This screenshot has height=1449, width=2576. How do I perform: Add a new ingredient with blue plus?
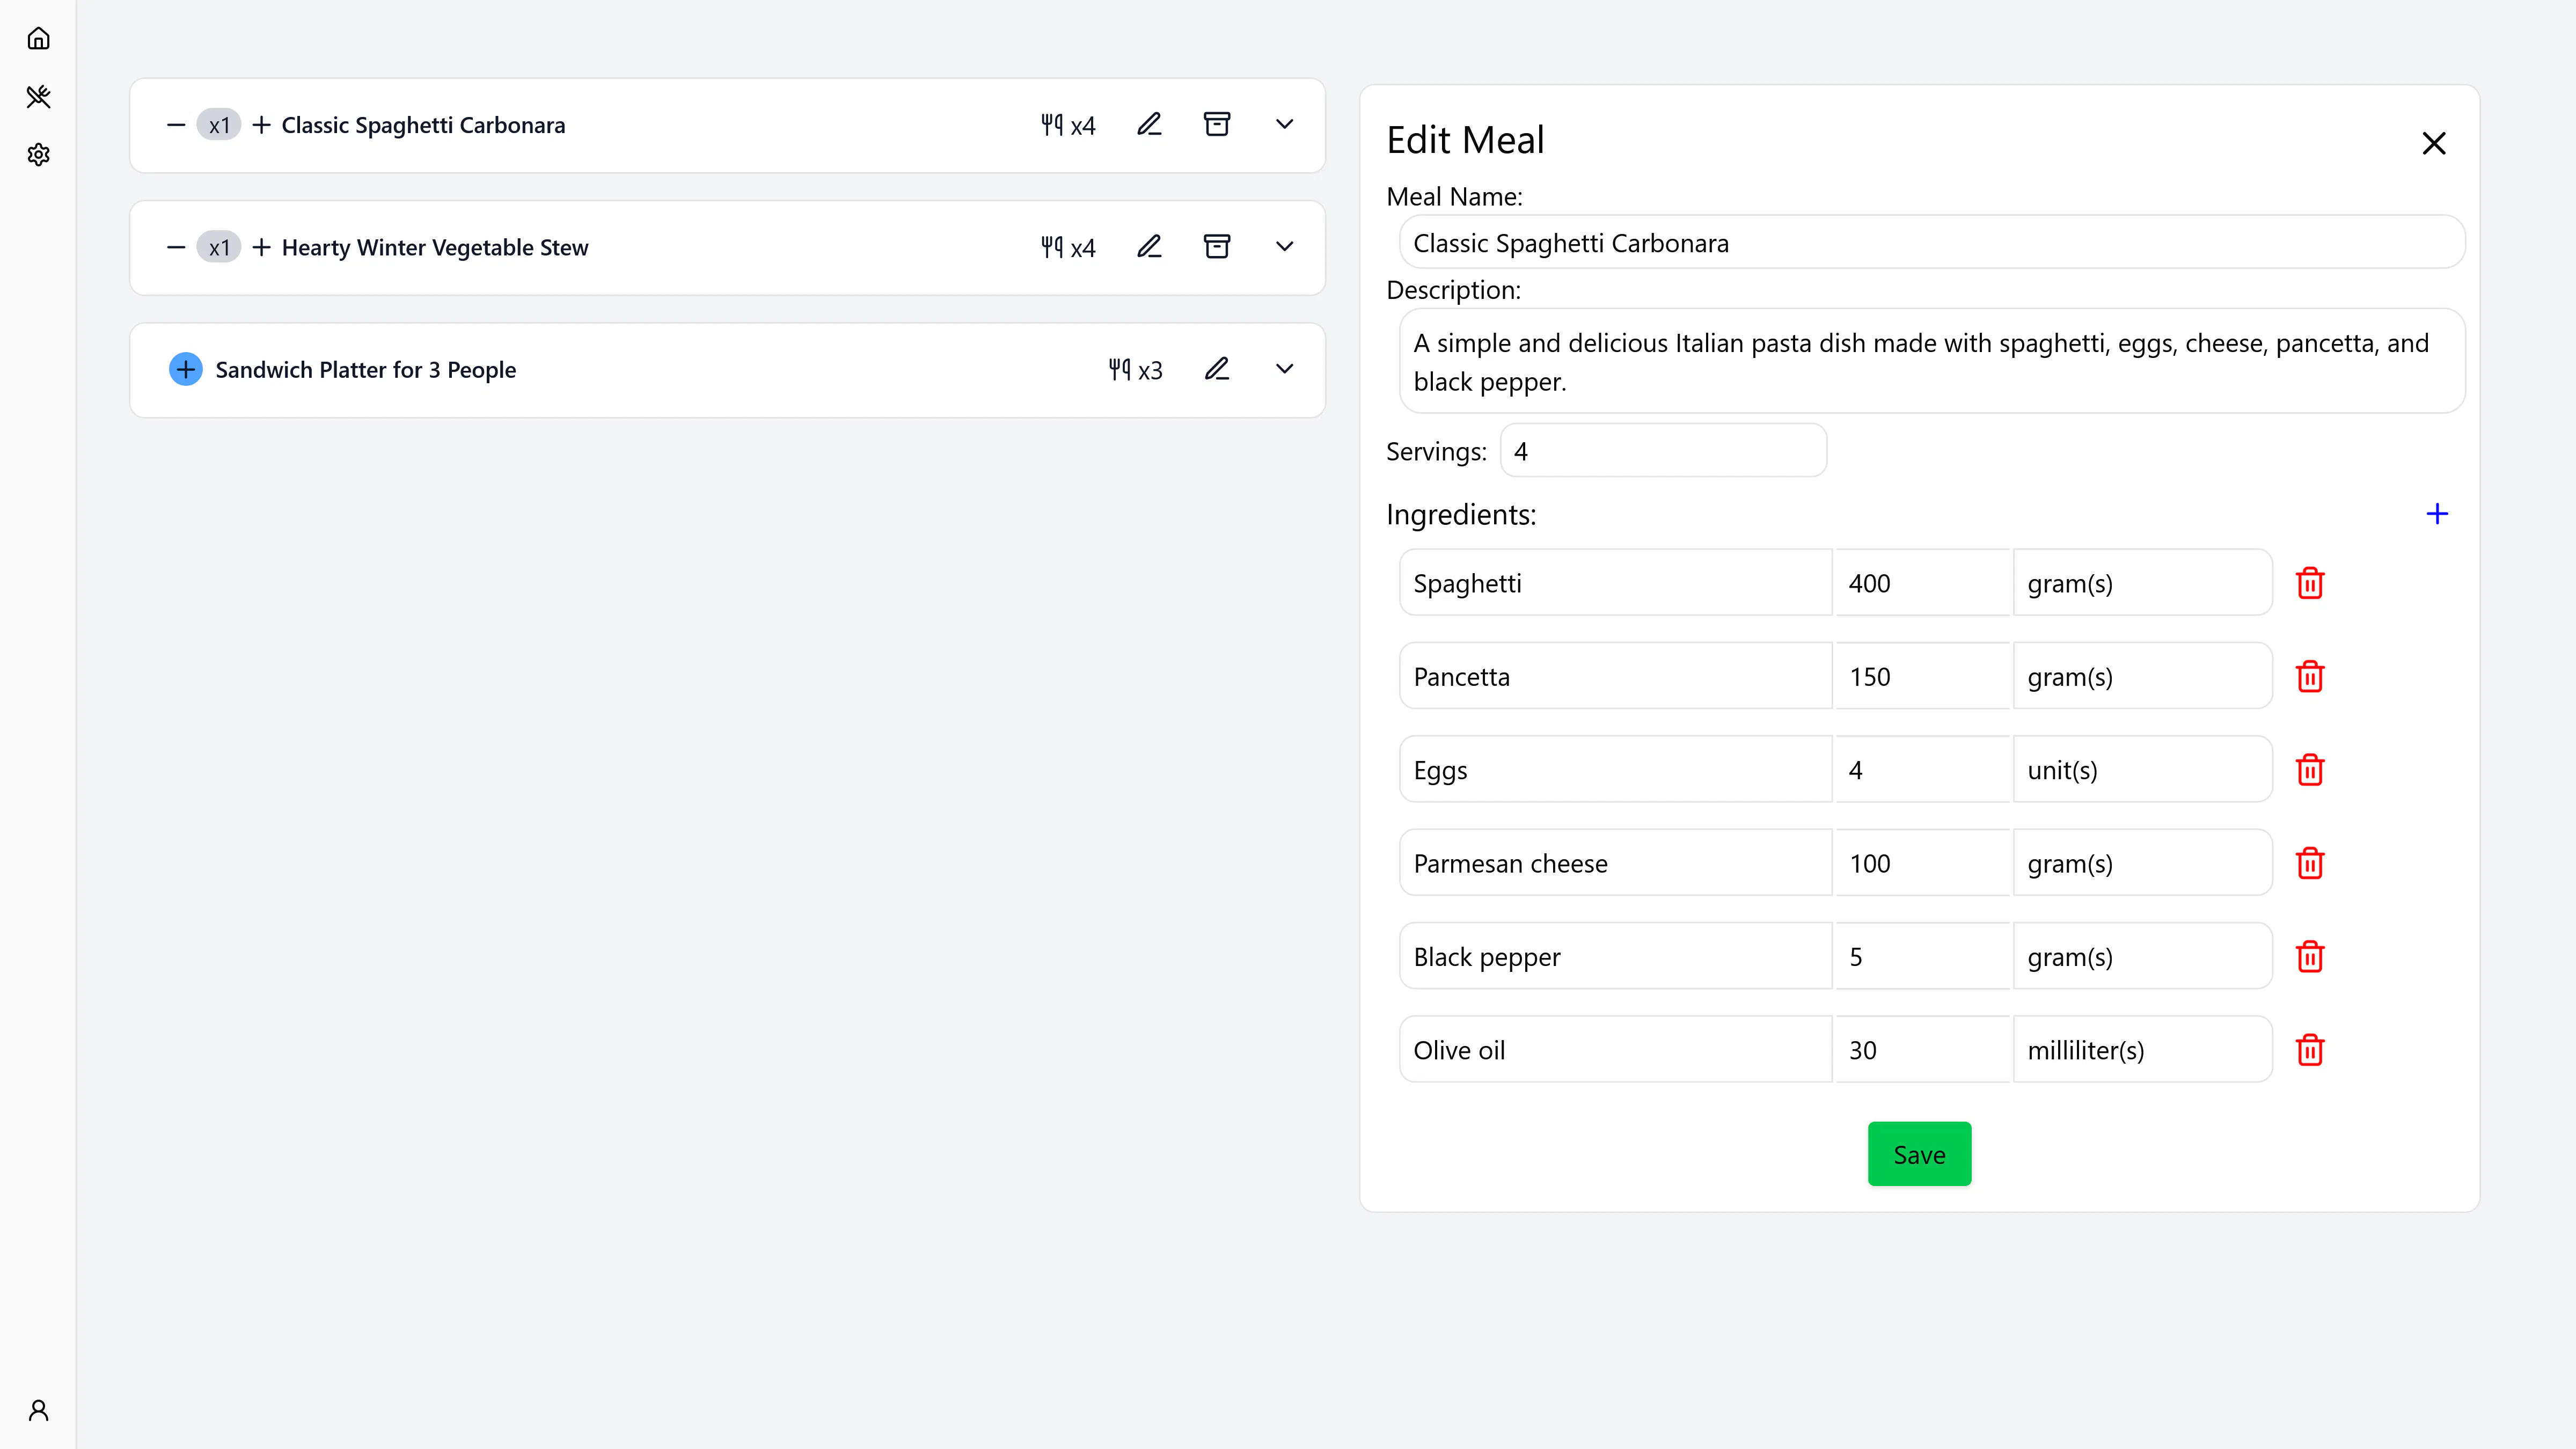2437,514
